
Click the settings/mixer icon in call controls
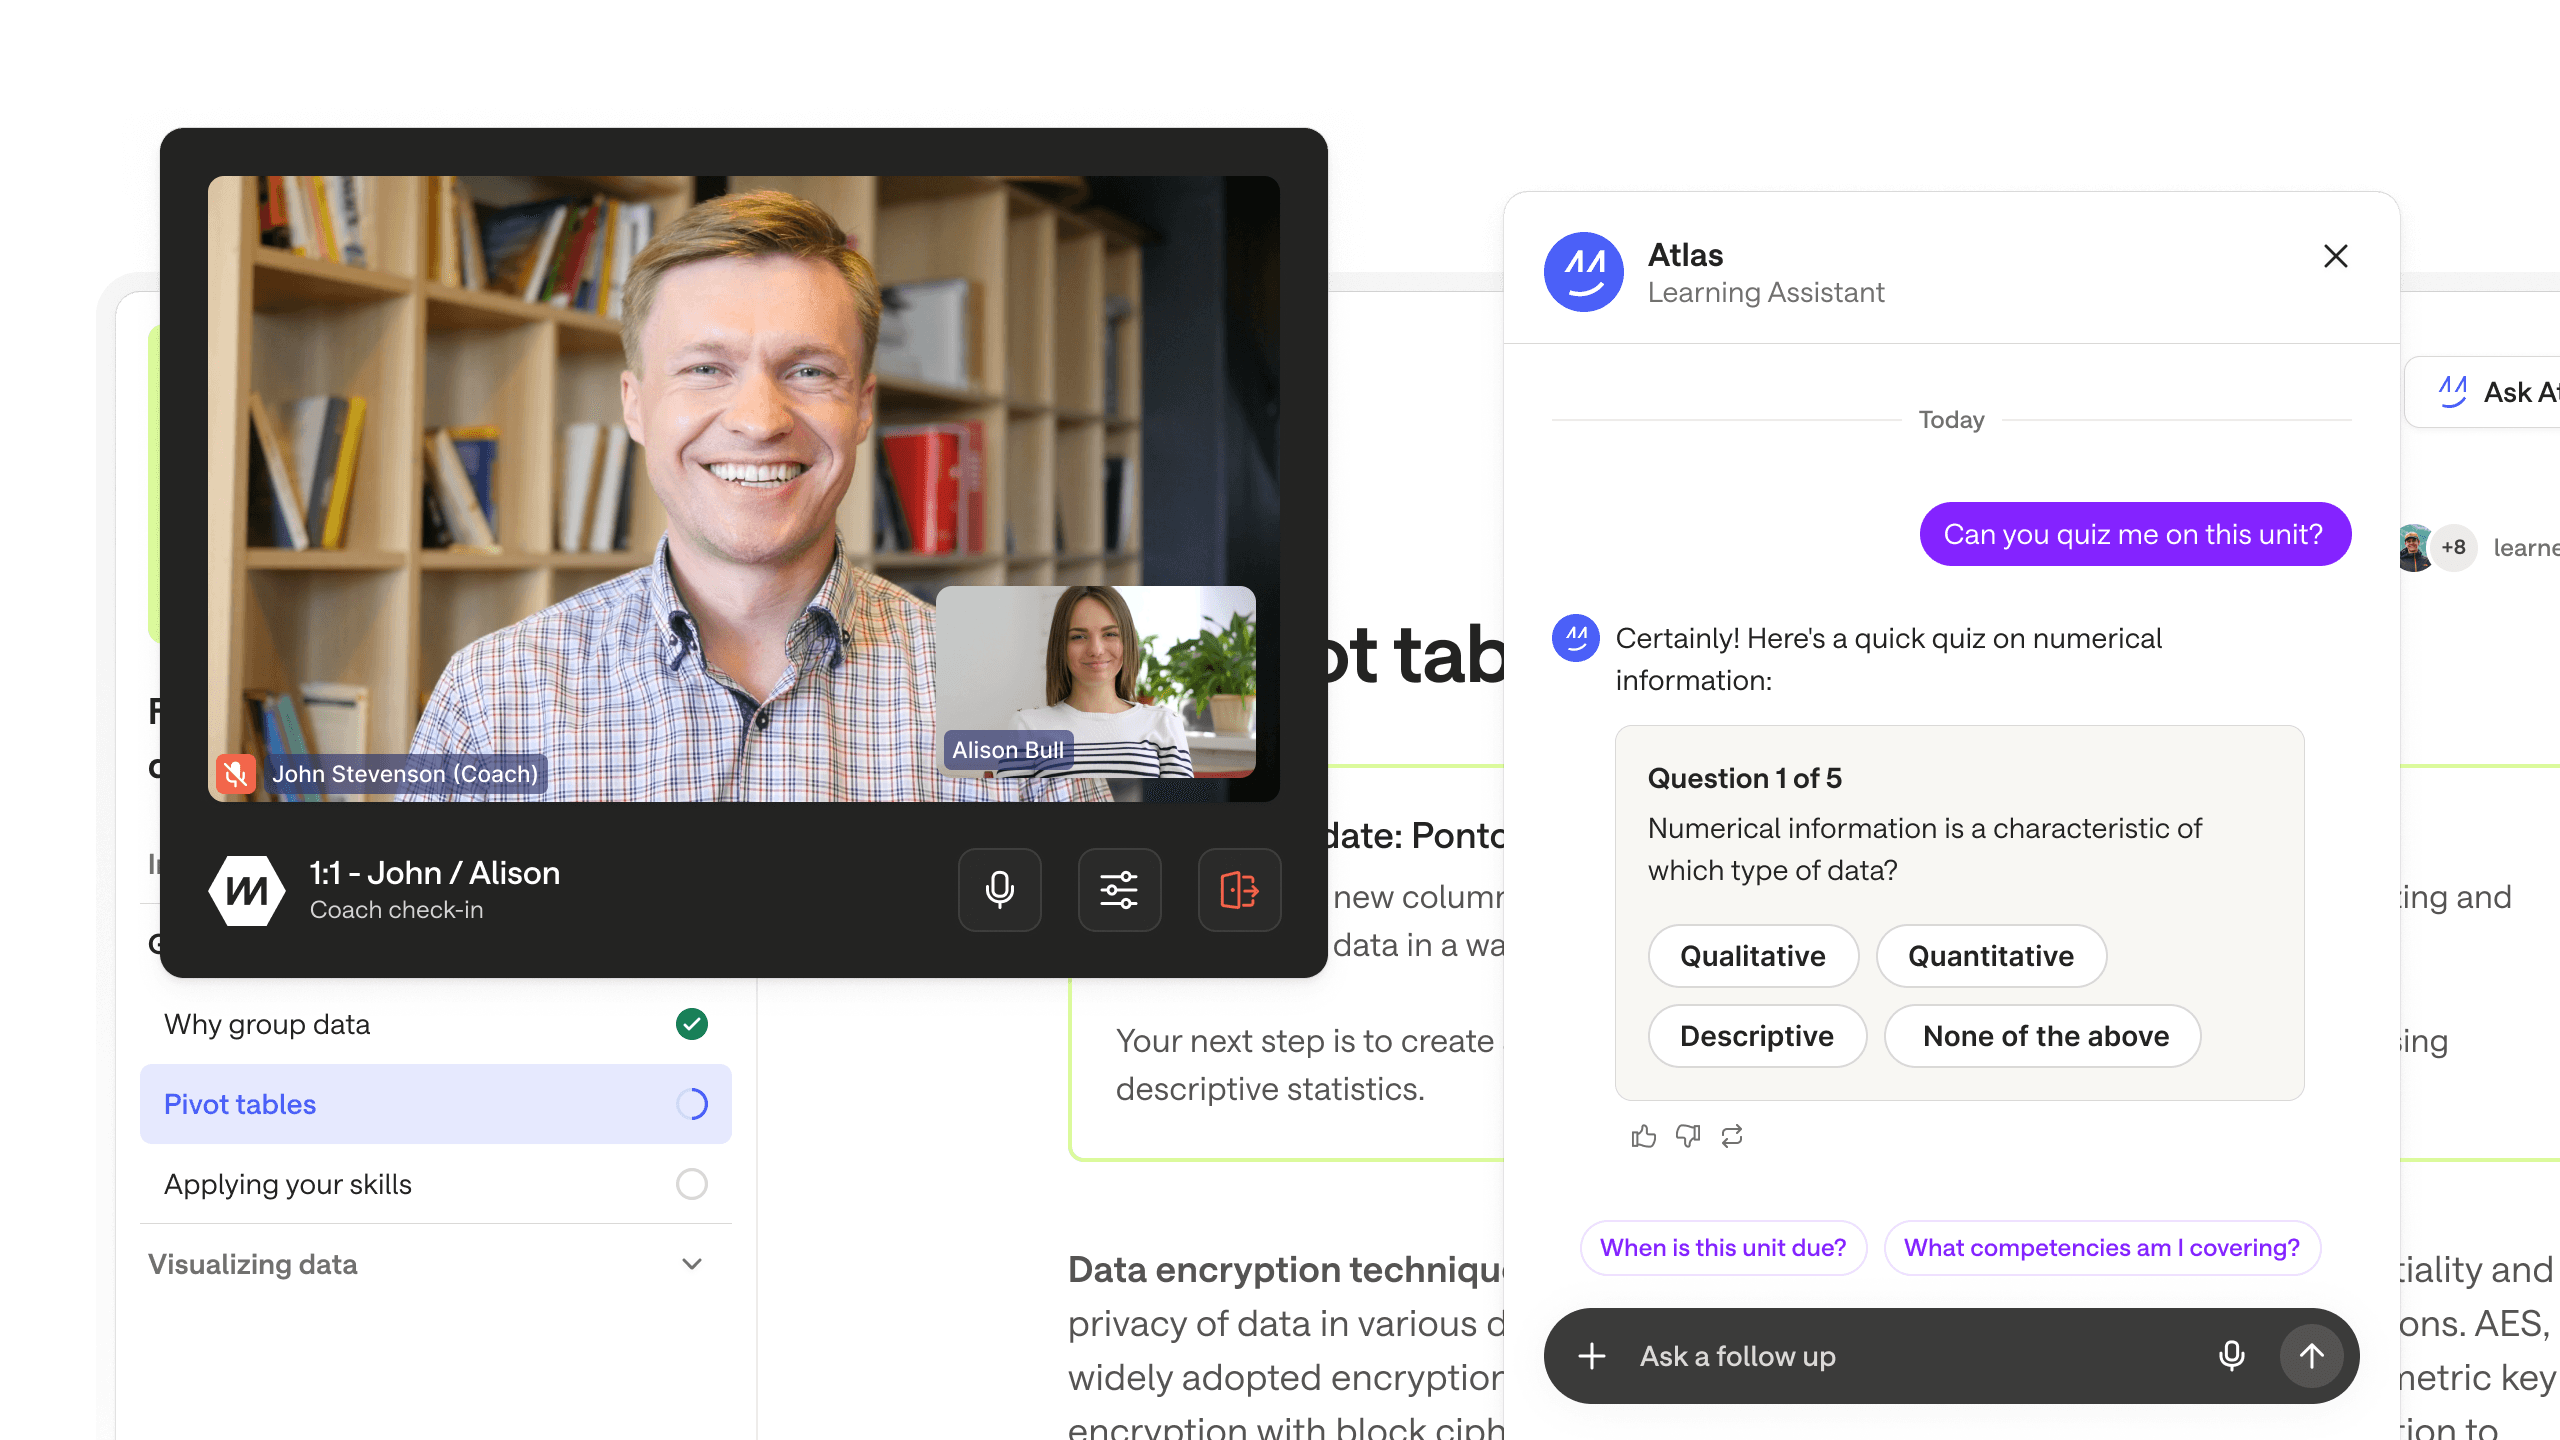pos(1118,886)
